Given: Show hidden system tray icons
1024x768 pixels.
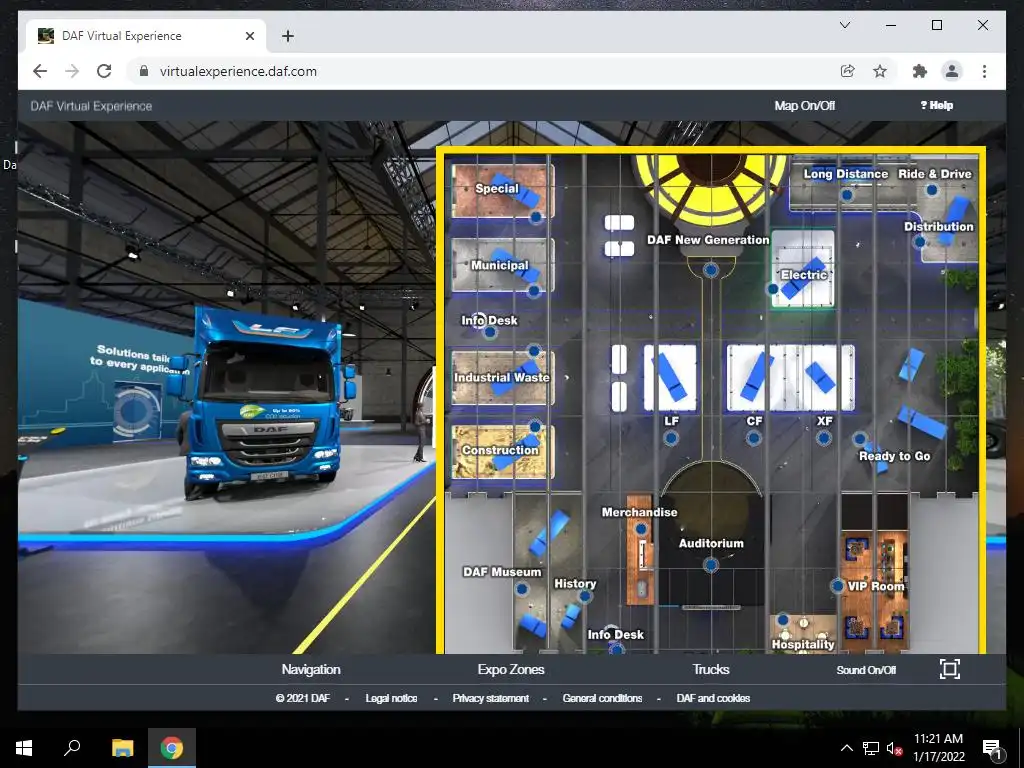Looking at the screenshot, I should coord(846,748).
